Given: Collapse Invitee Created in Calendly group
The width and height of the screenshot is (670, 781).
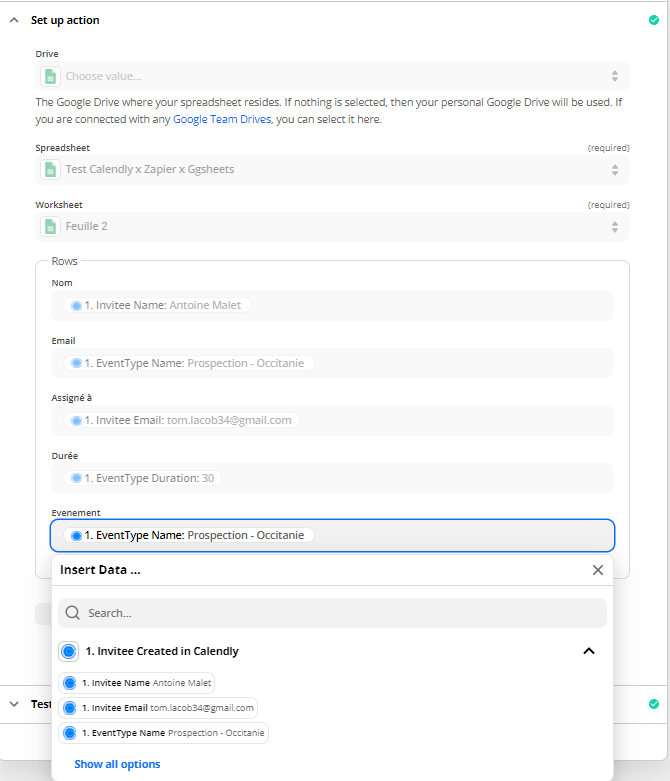Looking at the screenshot, I should 589,651.
